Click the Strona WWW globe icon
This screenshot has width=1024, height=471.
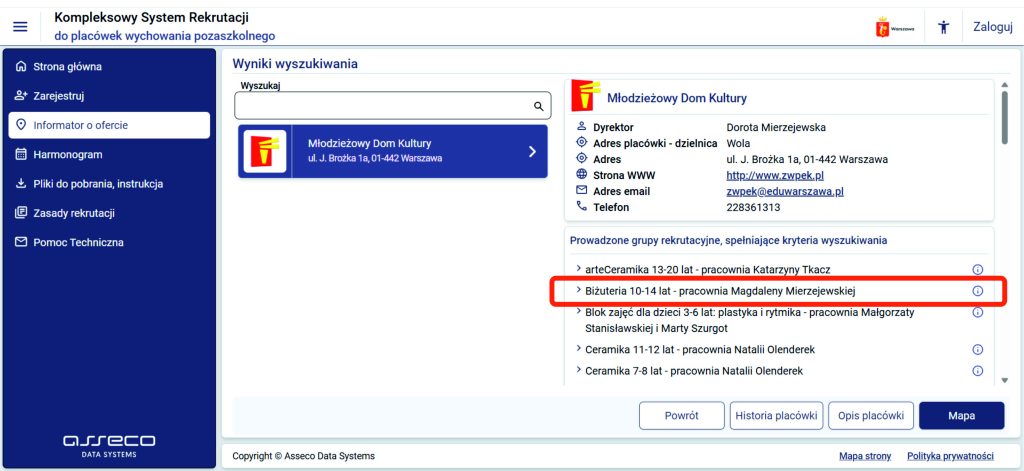(582, 174)
